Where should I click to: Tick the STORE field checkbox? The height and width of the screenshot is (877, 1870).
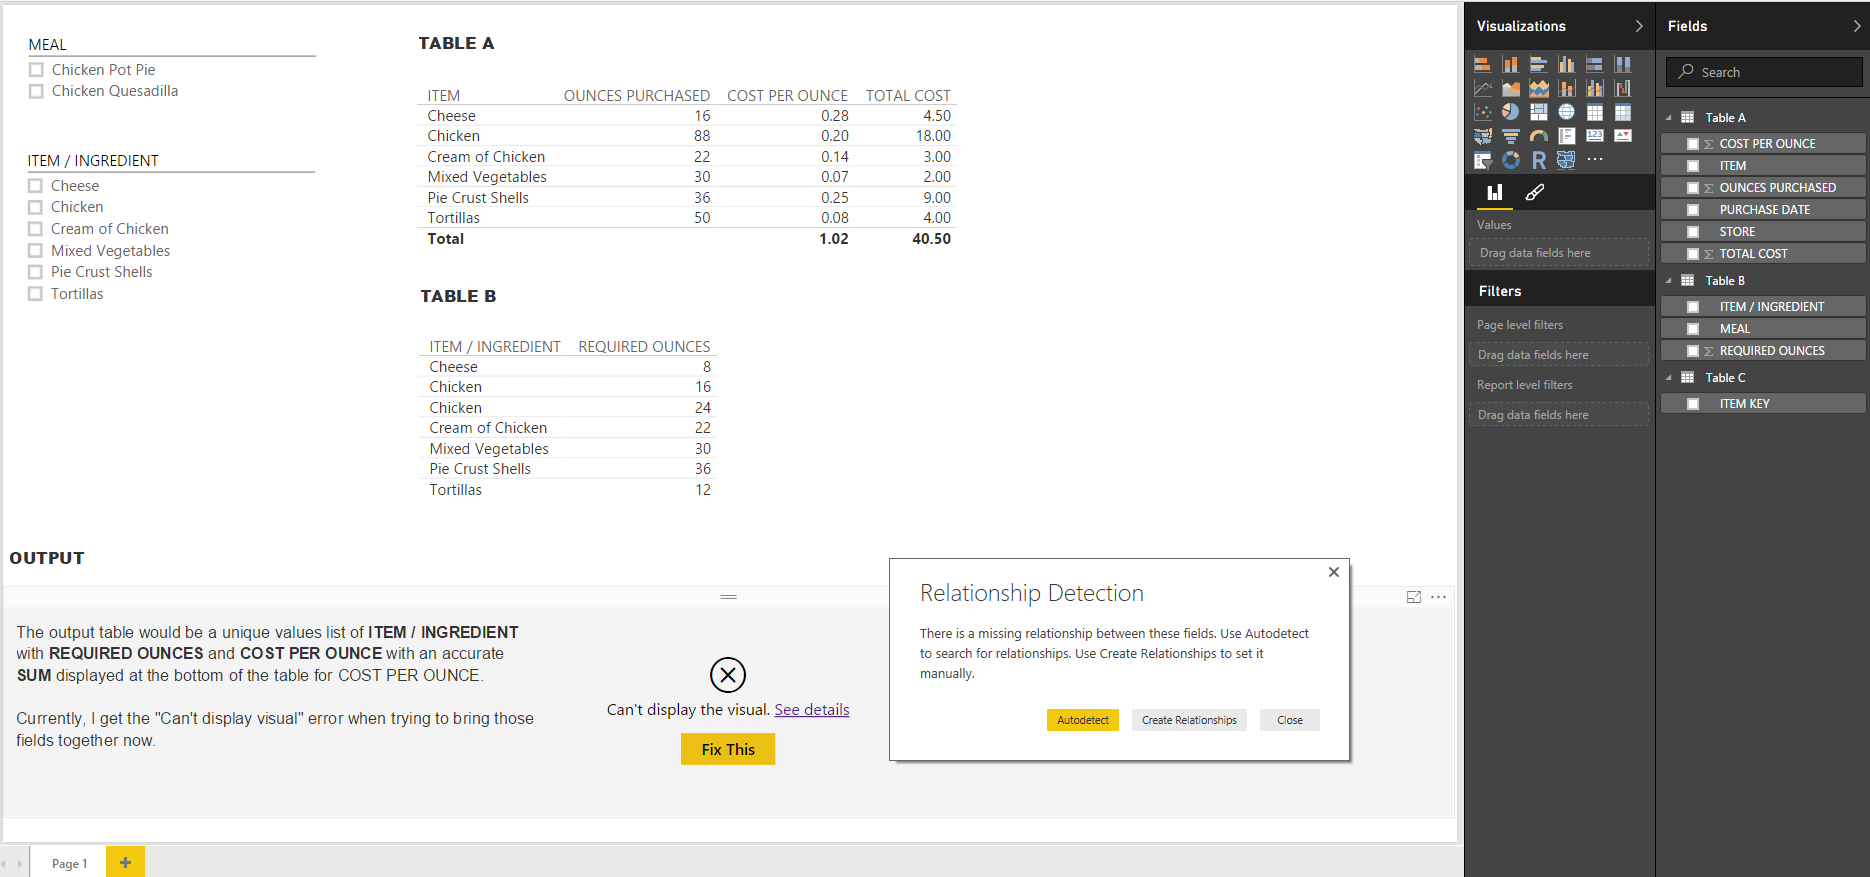click(1693, 232)
